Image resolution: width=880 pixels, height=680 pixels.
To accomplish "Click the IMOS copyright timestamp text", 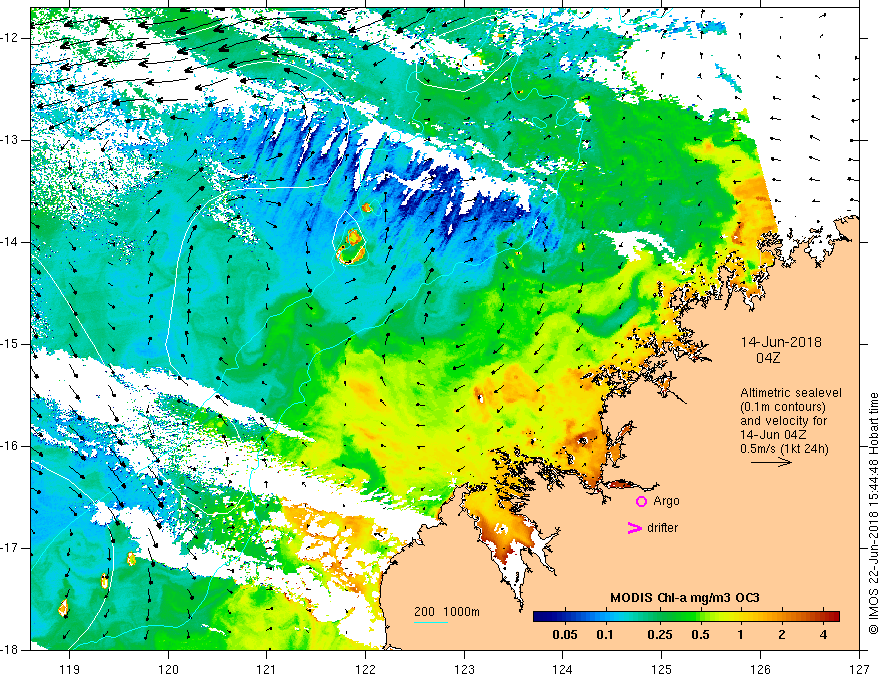I will pyautogui.click(x=873, y=513).
